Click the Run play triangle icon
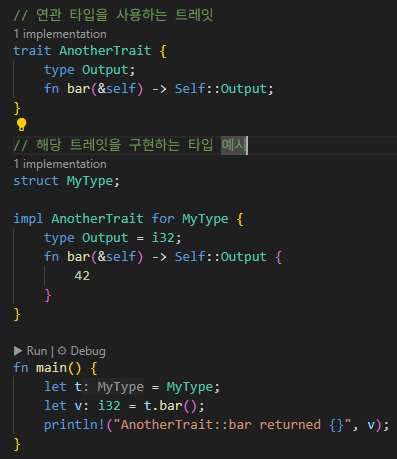The height and width of the screenshot is (459, 397). [x=18, y=351]
